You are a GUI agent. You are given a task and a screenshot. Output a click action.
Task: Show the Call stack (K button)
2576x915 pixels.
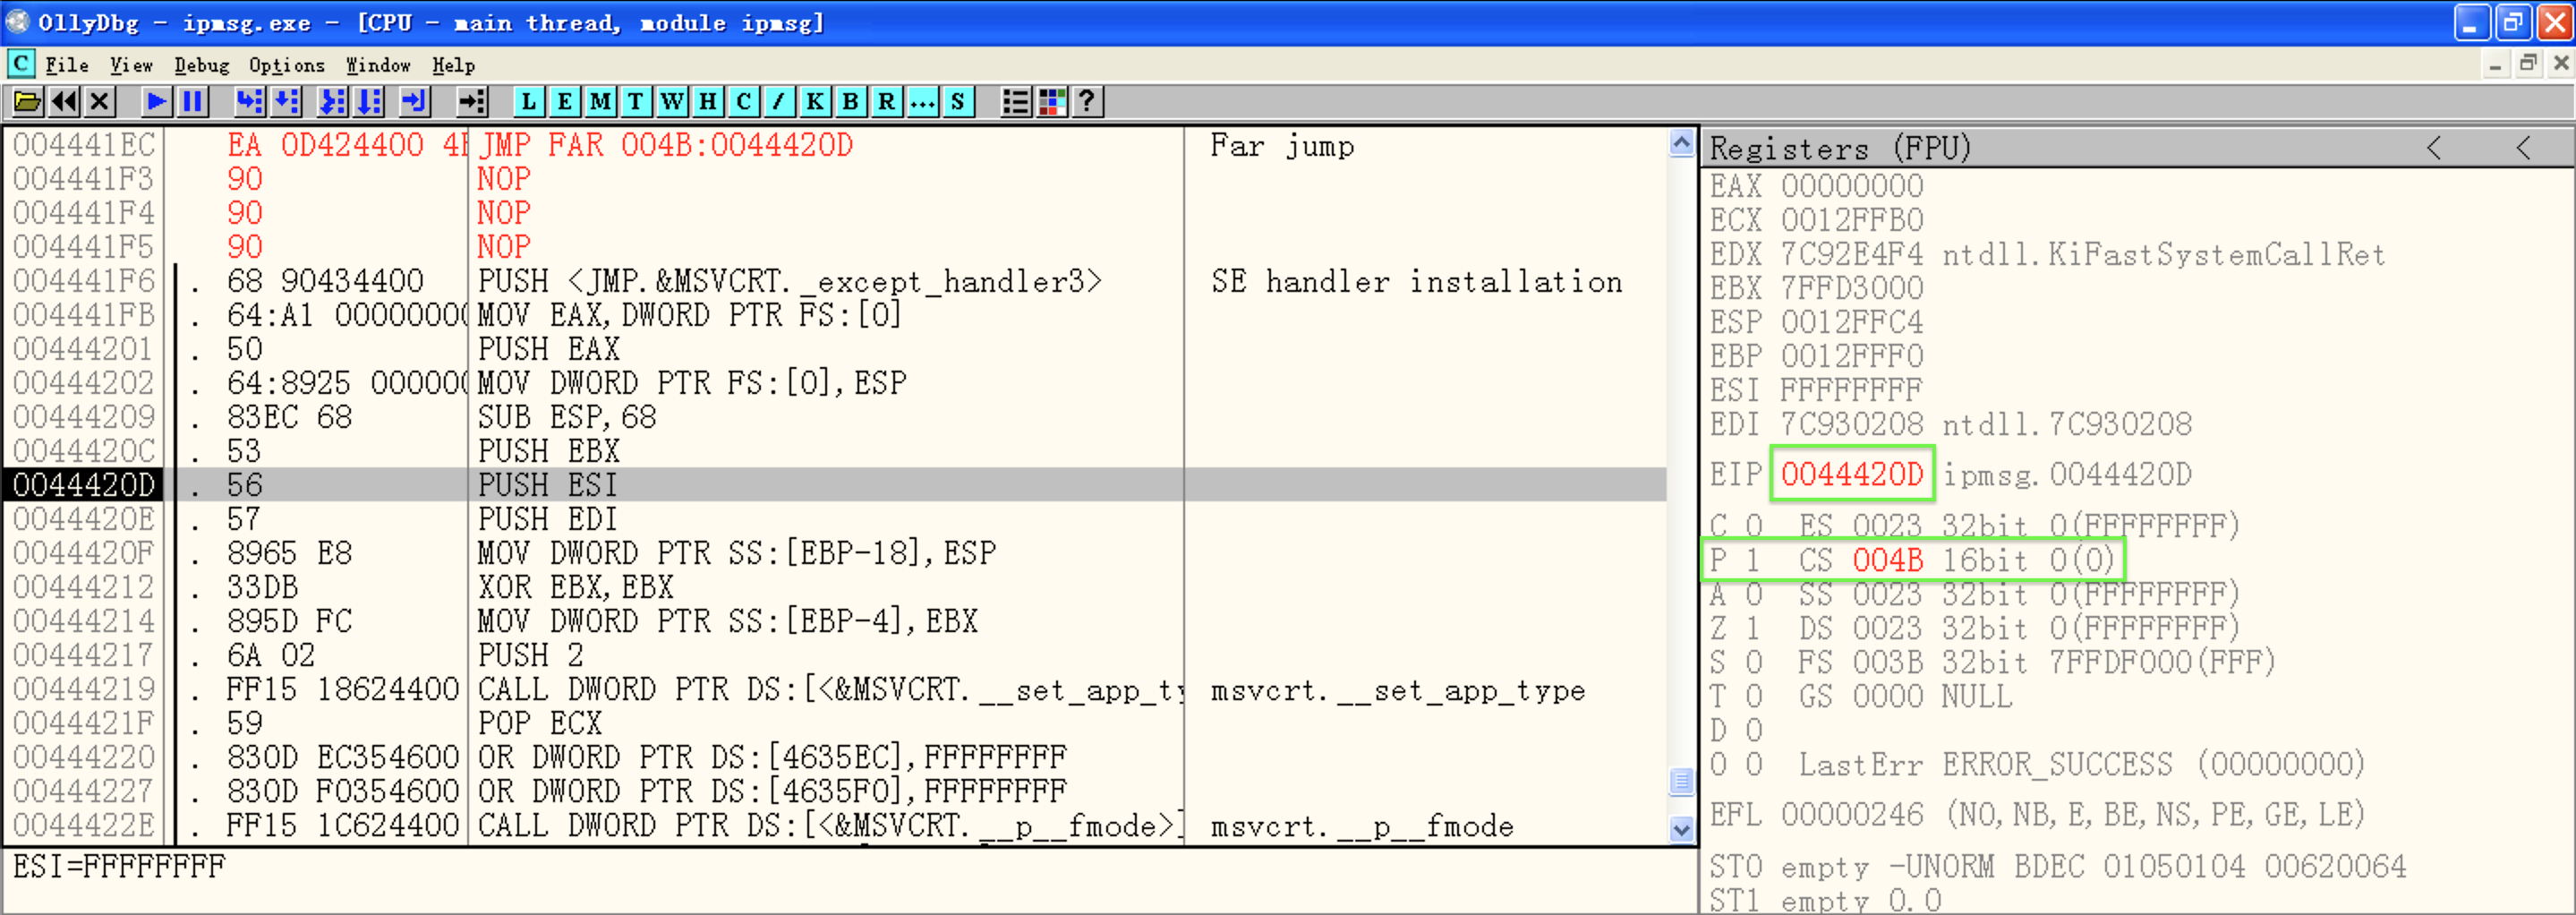815,101
